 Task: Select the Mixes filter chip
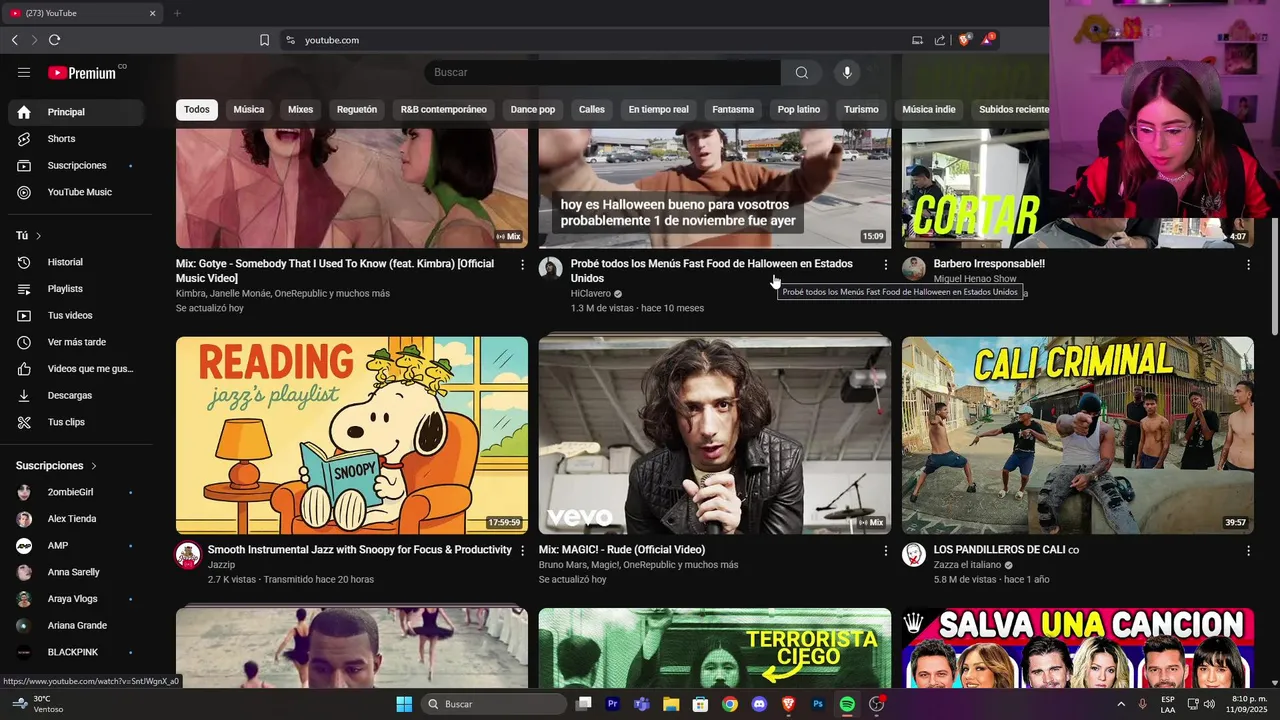[x=300, y=110]
